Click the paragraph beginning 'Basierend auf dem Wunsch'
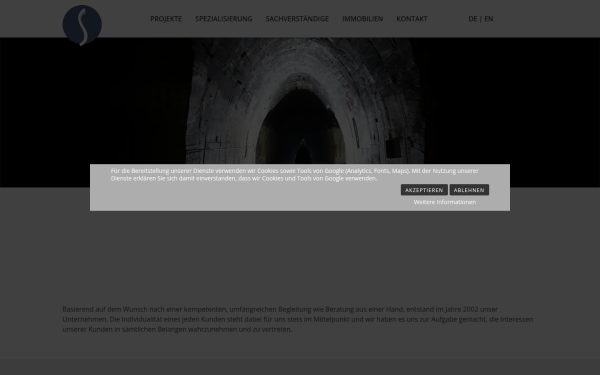Screen dimensions: 600x375 (298, 319)
